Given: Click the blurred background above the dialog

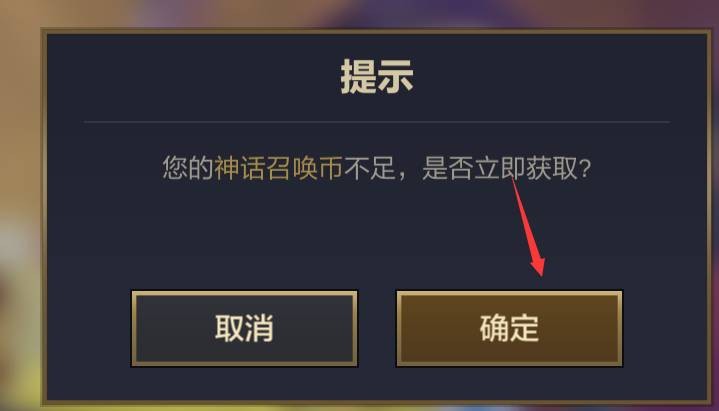Looking at the screenshot, I should (x=367, y=13).
